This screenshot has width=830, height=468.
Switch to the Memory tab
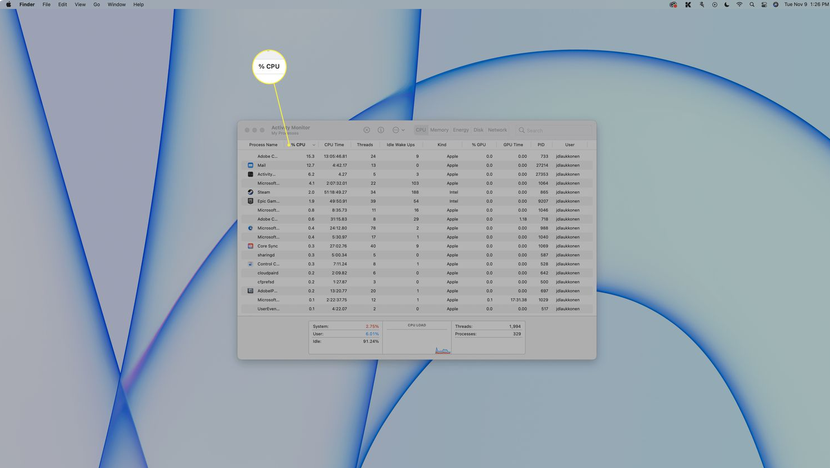tap(439, 130)
